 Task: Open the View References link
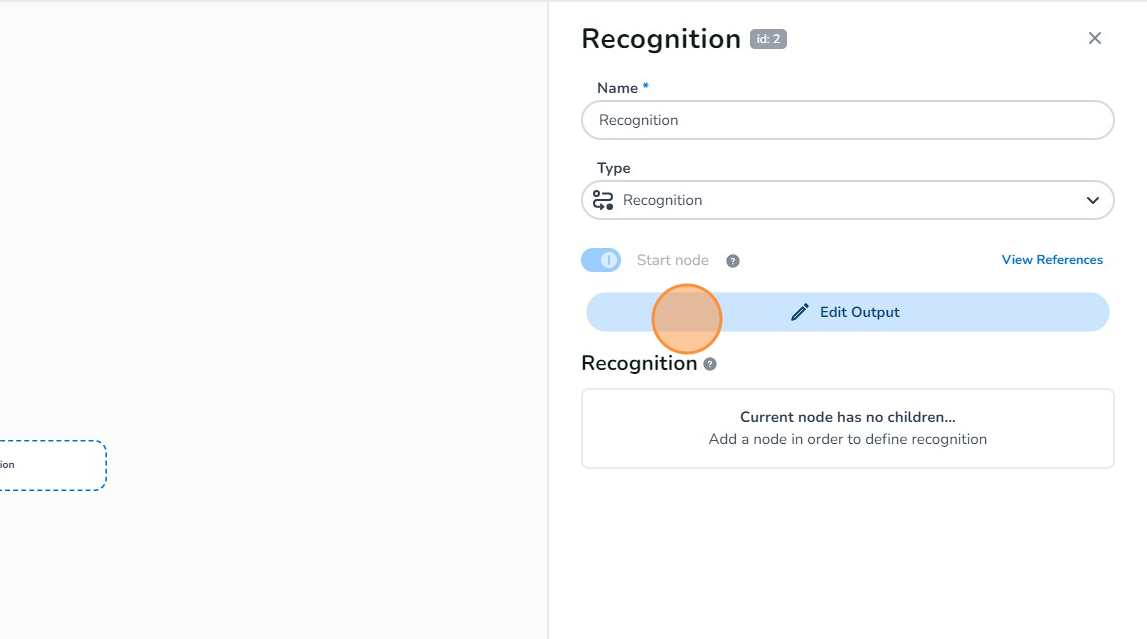point(1051,260)
